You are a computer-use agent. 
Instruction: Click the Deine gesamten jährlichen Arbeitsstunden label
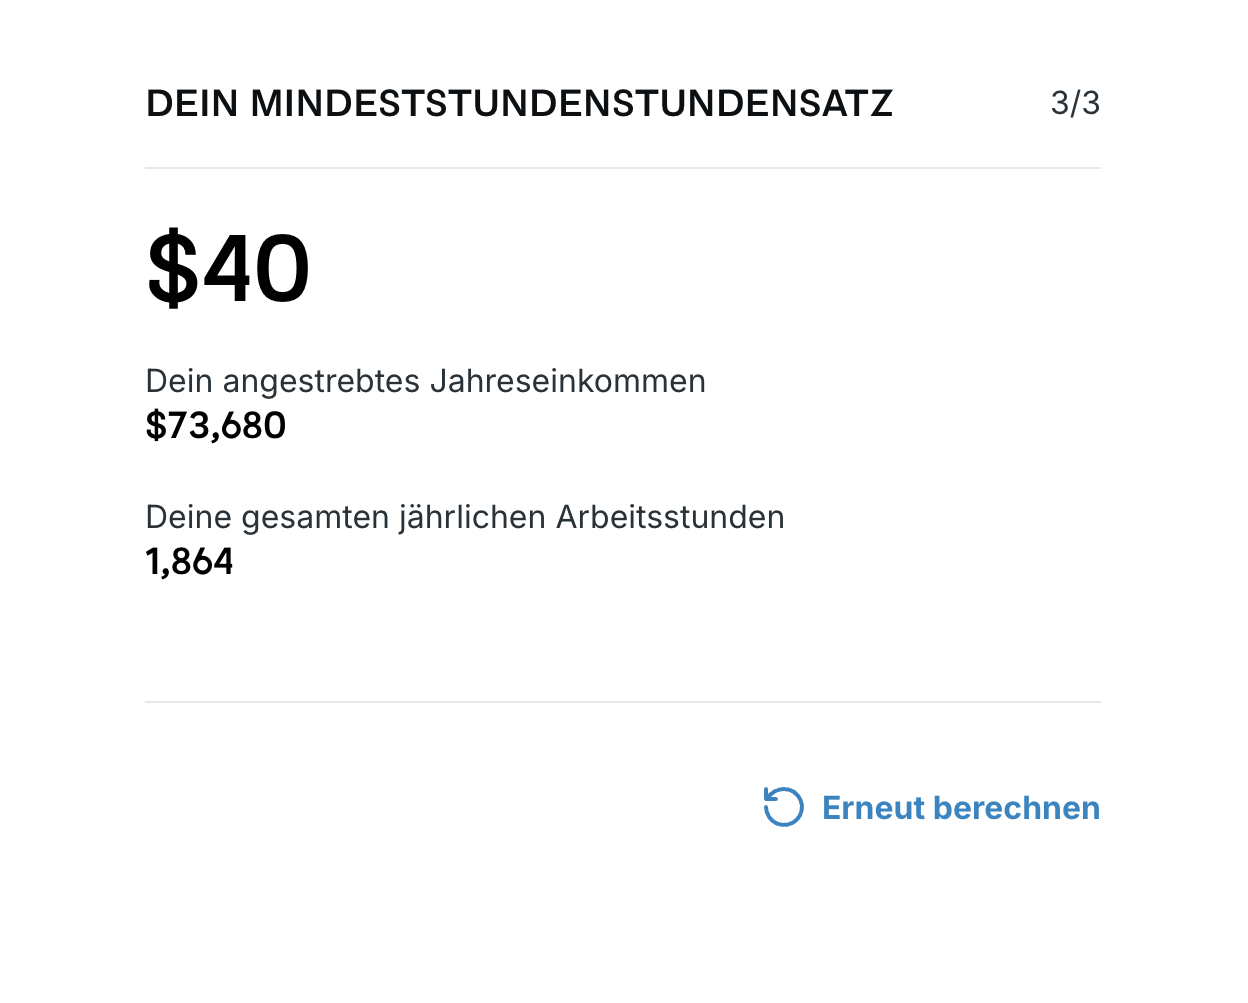coord(465,516)
